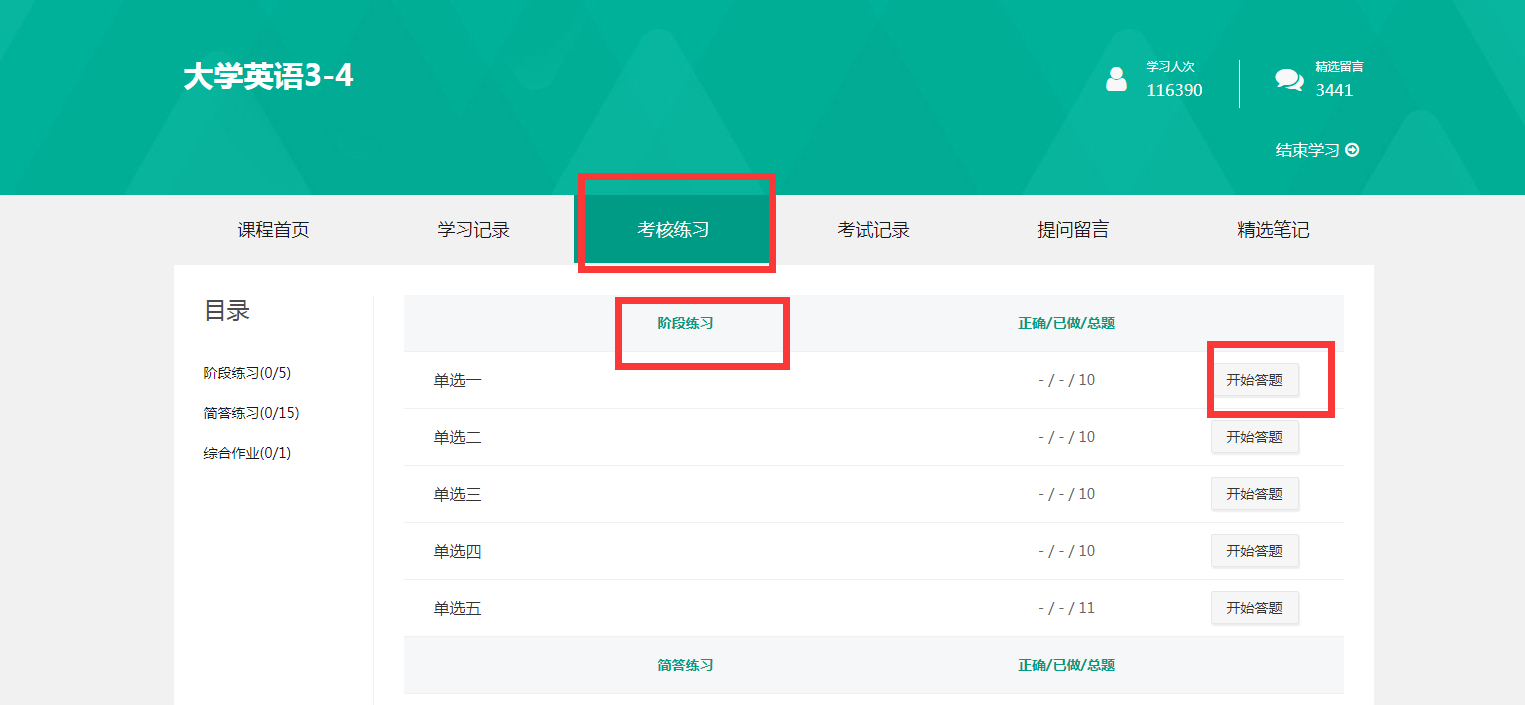Click the 简答练习 section header
Viewport: 1525px width, 705px height.
tap(685, 665)
